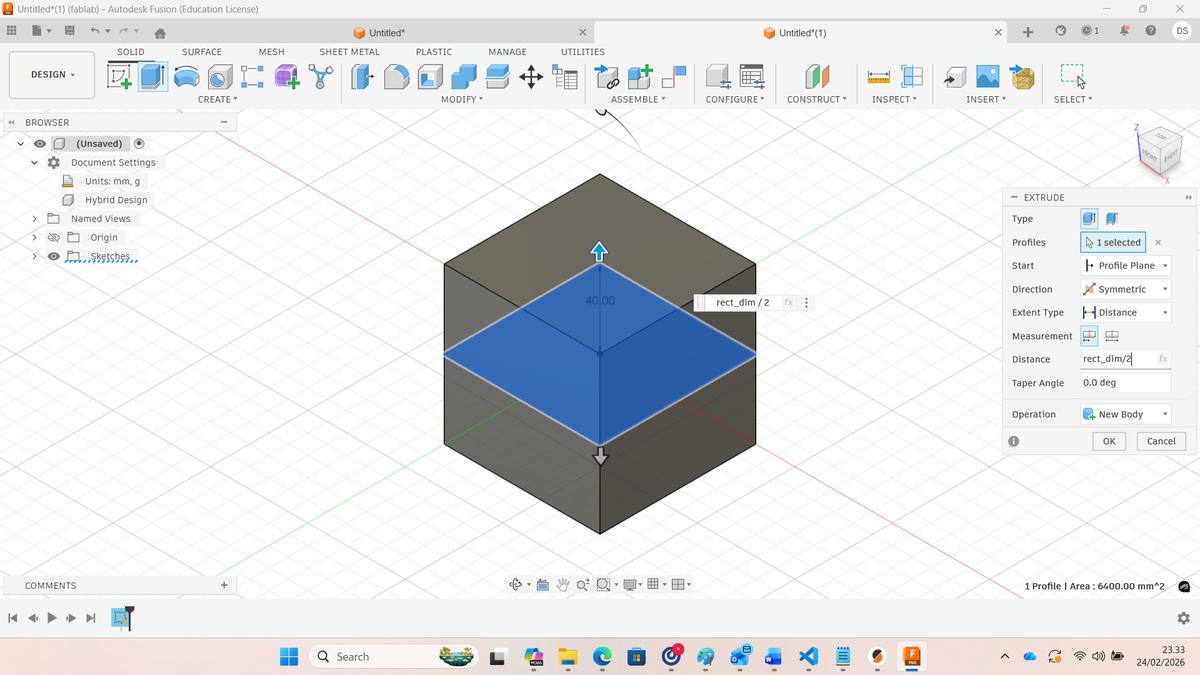
Task: Click the Distance input field
Action: (1126, 359)
